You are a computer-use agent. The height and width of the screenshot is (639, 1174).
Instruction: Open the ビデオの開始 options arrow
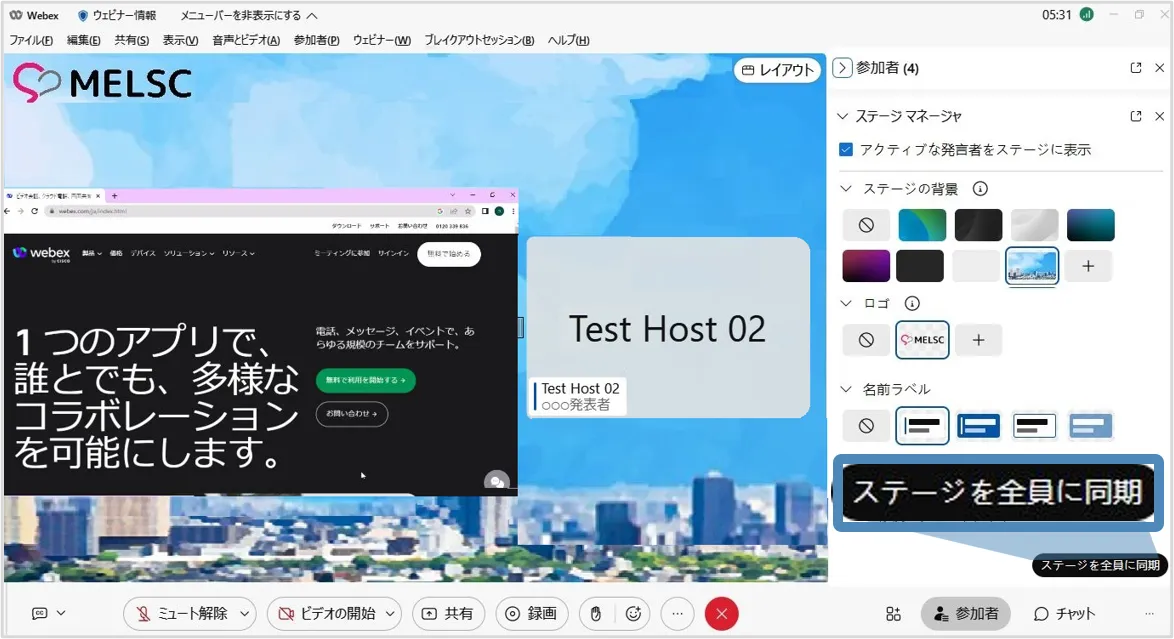[391, 613]
